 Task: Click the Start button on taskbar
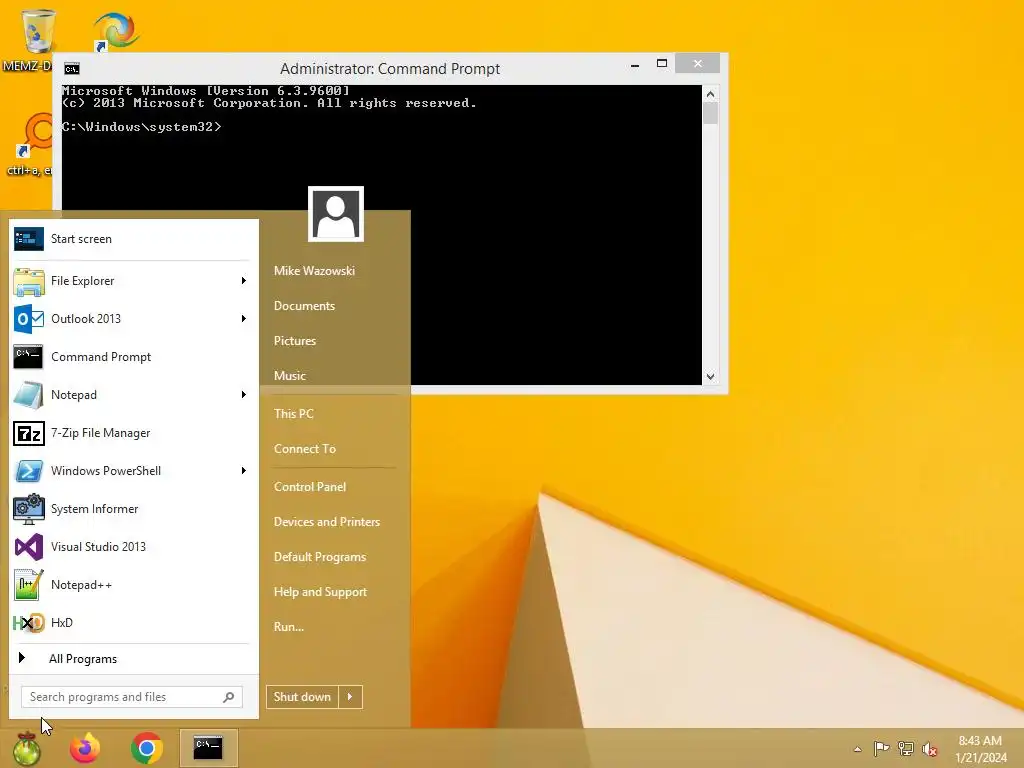click(27, 748)
